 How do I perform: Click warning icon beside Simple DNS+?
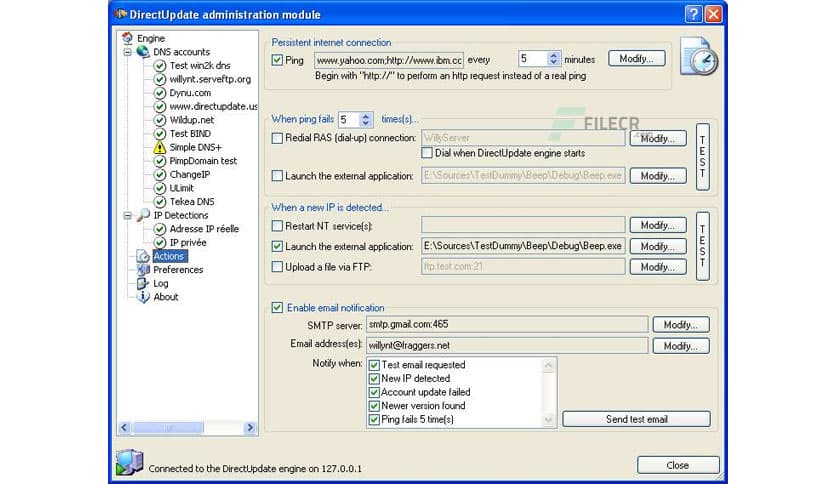click(x=159, y=147)
